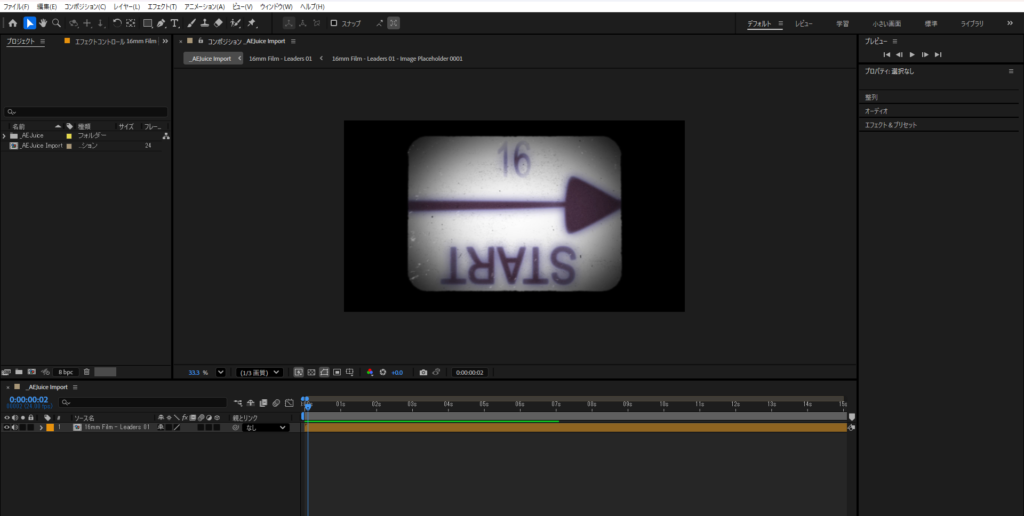Select the Pen tool

(x=161, y=23)
